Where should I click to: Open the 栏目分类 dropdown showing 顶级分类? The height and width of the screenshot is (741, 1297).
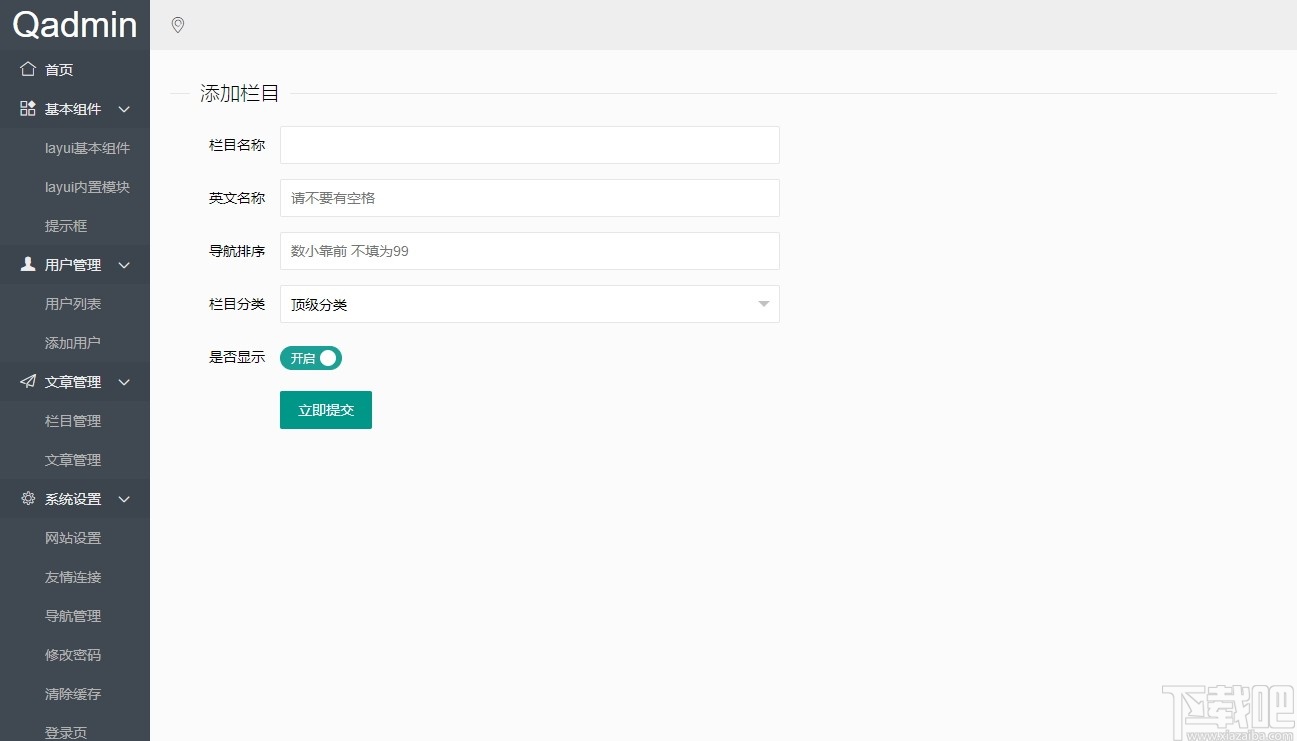tap(529, 304)
